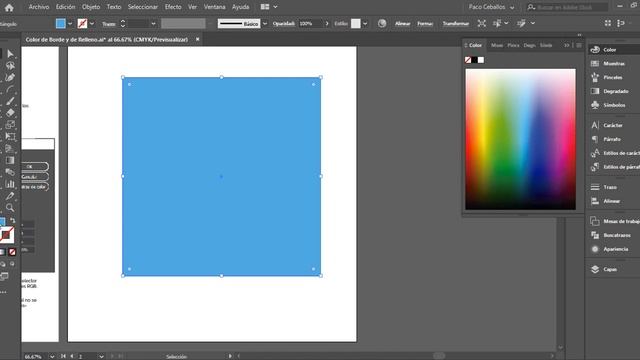The image size is (640, 360).
Task: Click the black swatch in Color panel
Action: point(474,60)
